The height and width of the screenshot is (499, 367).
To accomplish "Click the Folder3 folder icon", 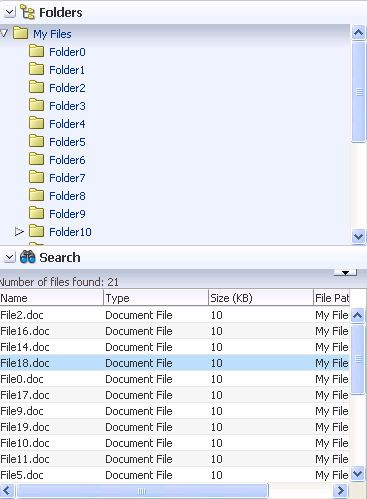I will click(x=36, y=105).
